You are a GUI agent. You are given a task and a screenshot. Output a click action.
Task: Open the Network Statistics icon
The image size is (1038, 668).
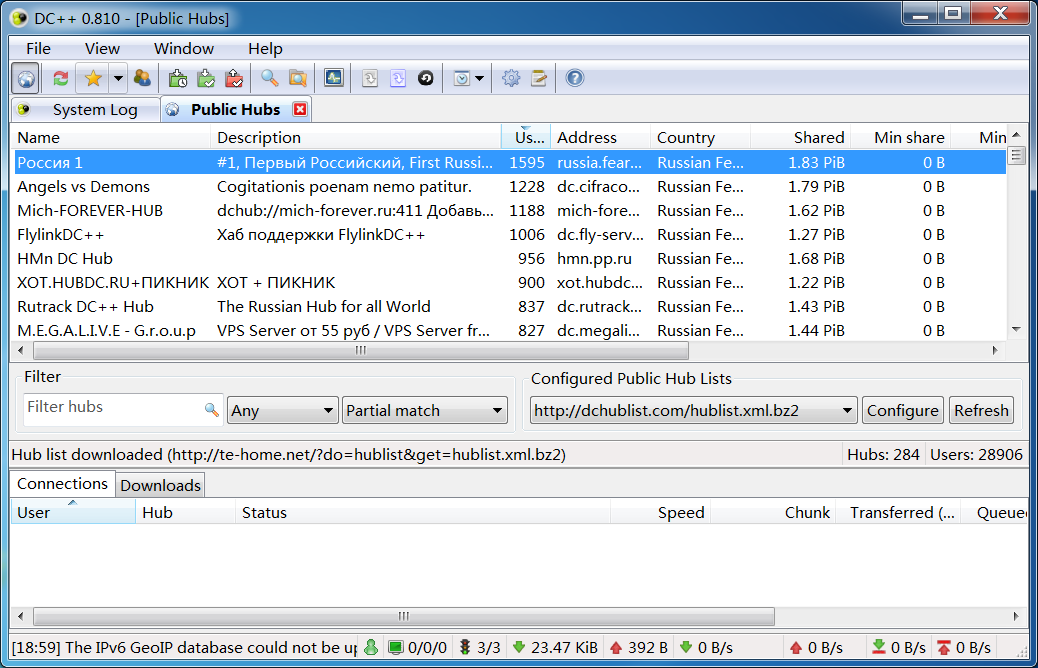pyautogui.click(x=333, y=78)
